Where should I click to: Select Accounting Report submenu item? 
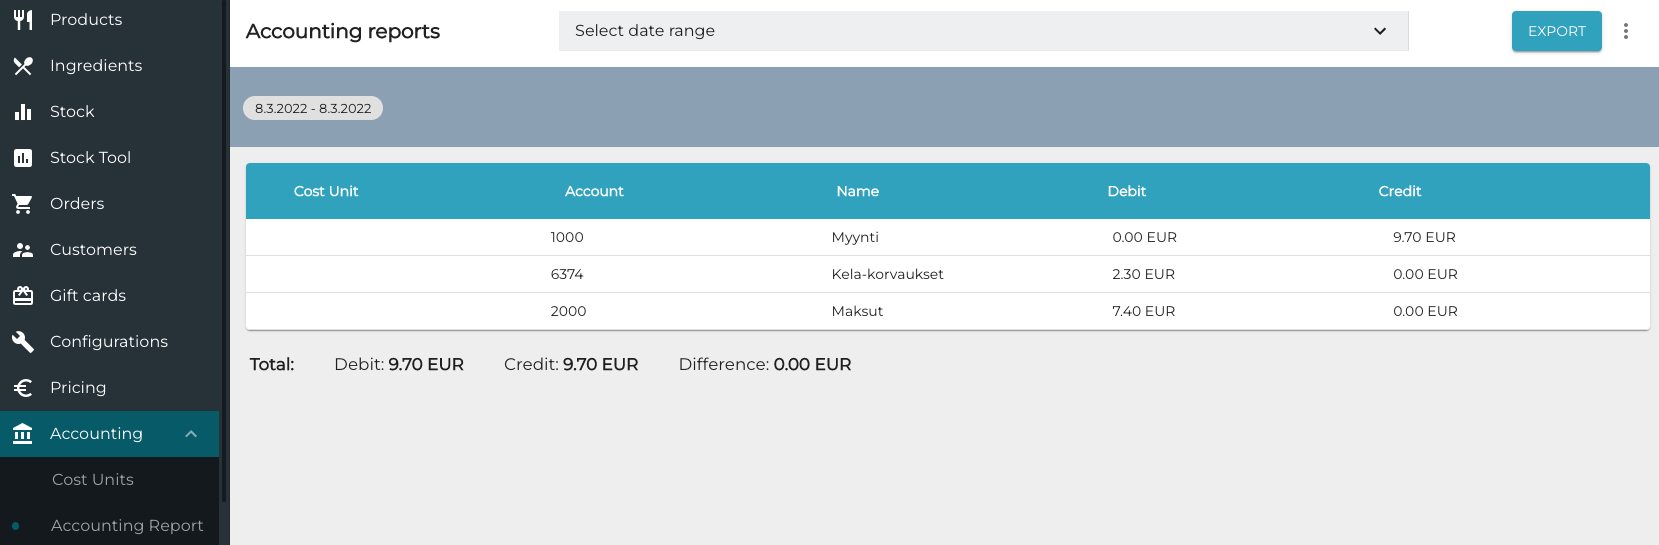click(127, 526)
